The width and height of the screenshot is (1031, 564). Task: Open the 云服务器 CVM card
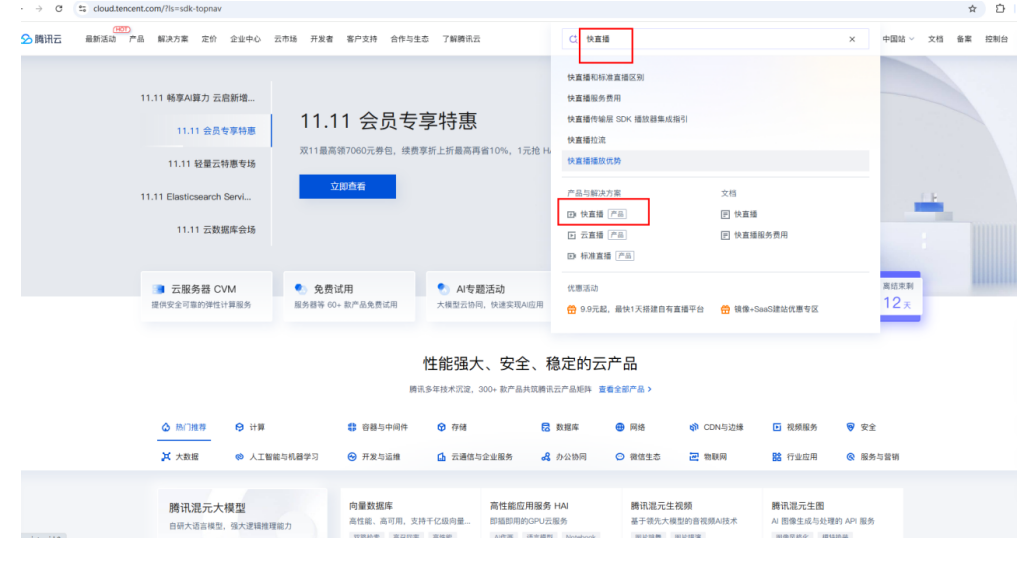(x=206, y=296)
